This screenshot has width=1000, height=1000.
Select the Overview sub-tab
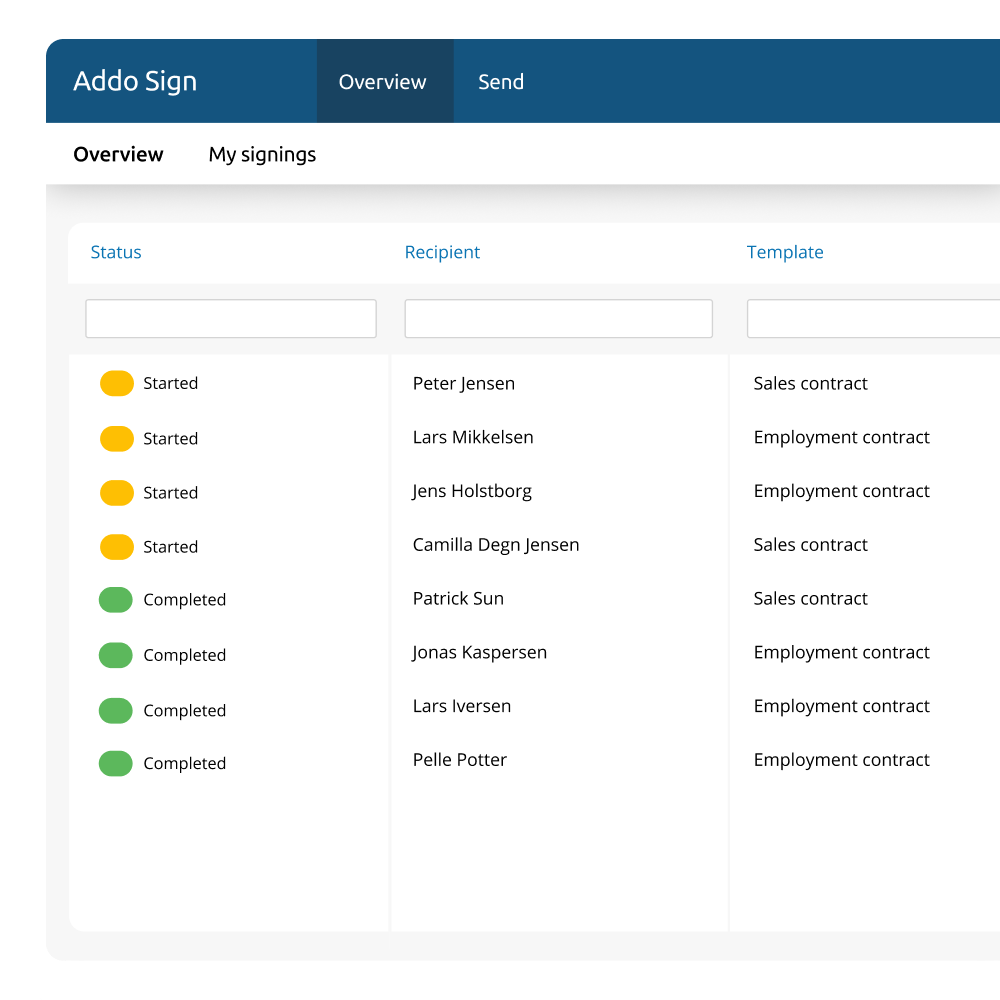[118, 154]
